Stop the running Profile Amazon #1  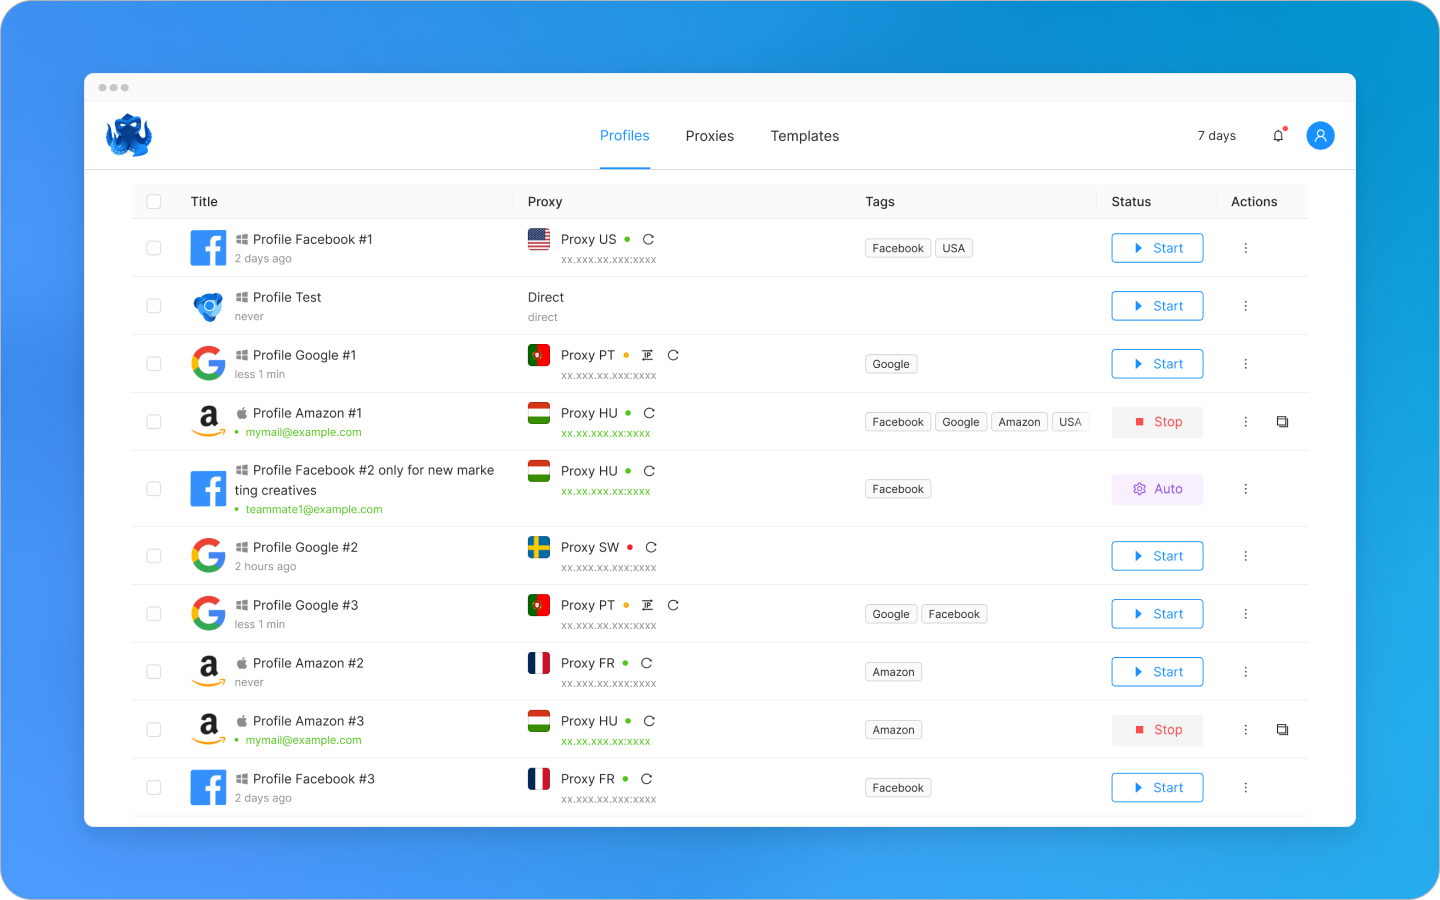pyautogui.click(x=1157, y=422)
